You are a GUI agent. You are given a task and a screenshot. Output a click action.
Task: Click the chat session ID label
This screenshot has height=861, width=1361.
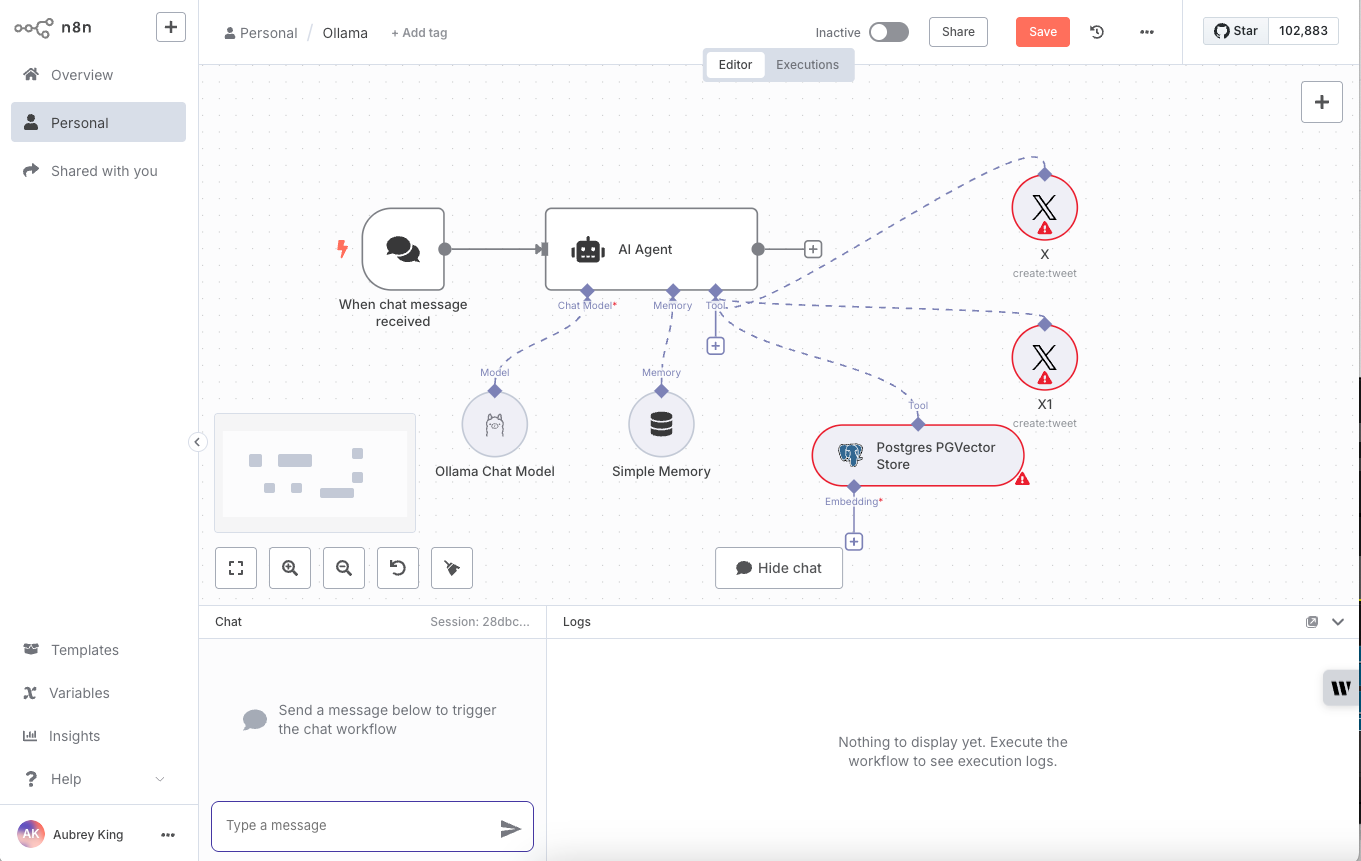pyautogui.click(x=480, y=622)
